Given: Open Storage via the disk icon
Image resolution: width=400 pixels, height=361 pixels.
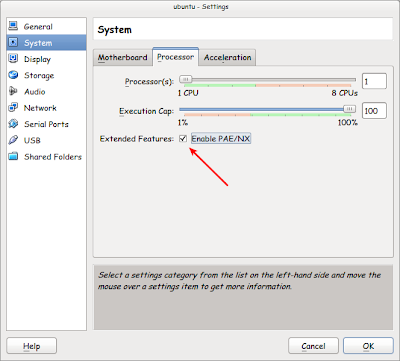Looking at the screenshot, I should click(13, 75).
